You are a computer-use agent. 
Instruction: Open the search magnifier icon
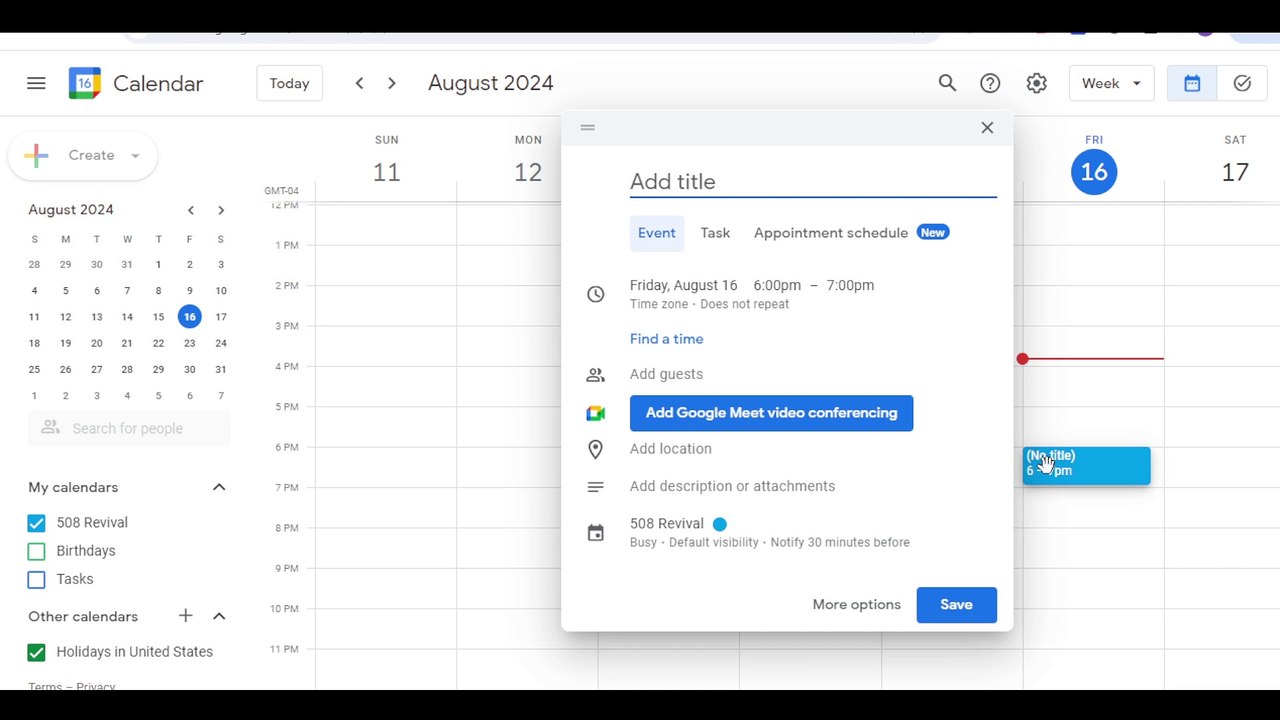tap(947, 83)
